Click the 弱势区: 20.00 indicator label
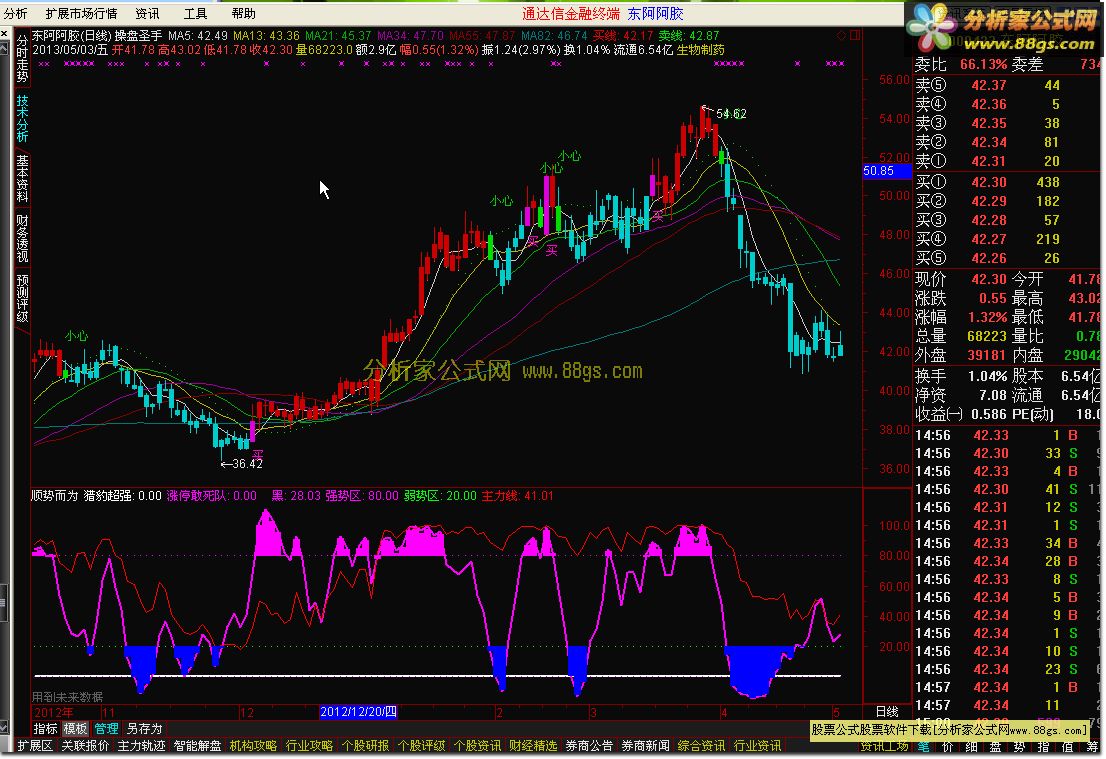1106x759 pixels. tap(440, 496)
